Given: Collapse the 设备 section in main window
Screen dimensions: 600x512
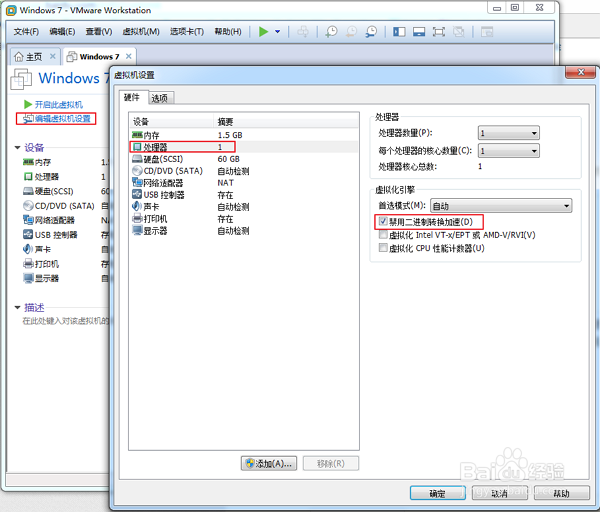Looking at the screenshot, I should 17,148.
